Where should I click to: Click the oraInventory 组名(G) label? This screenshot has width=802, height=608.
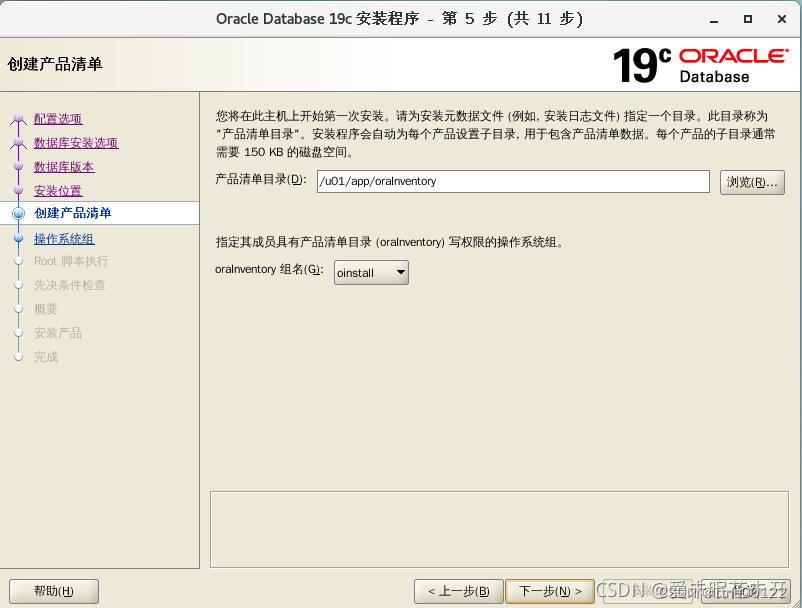coord(269,269)
